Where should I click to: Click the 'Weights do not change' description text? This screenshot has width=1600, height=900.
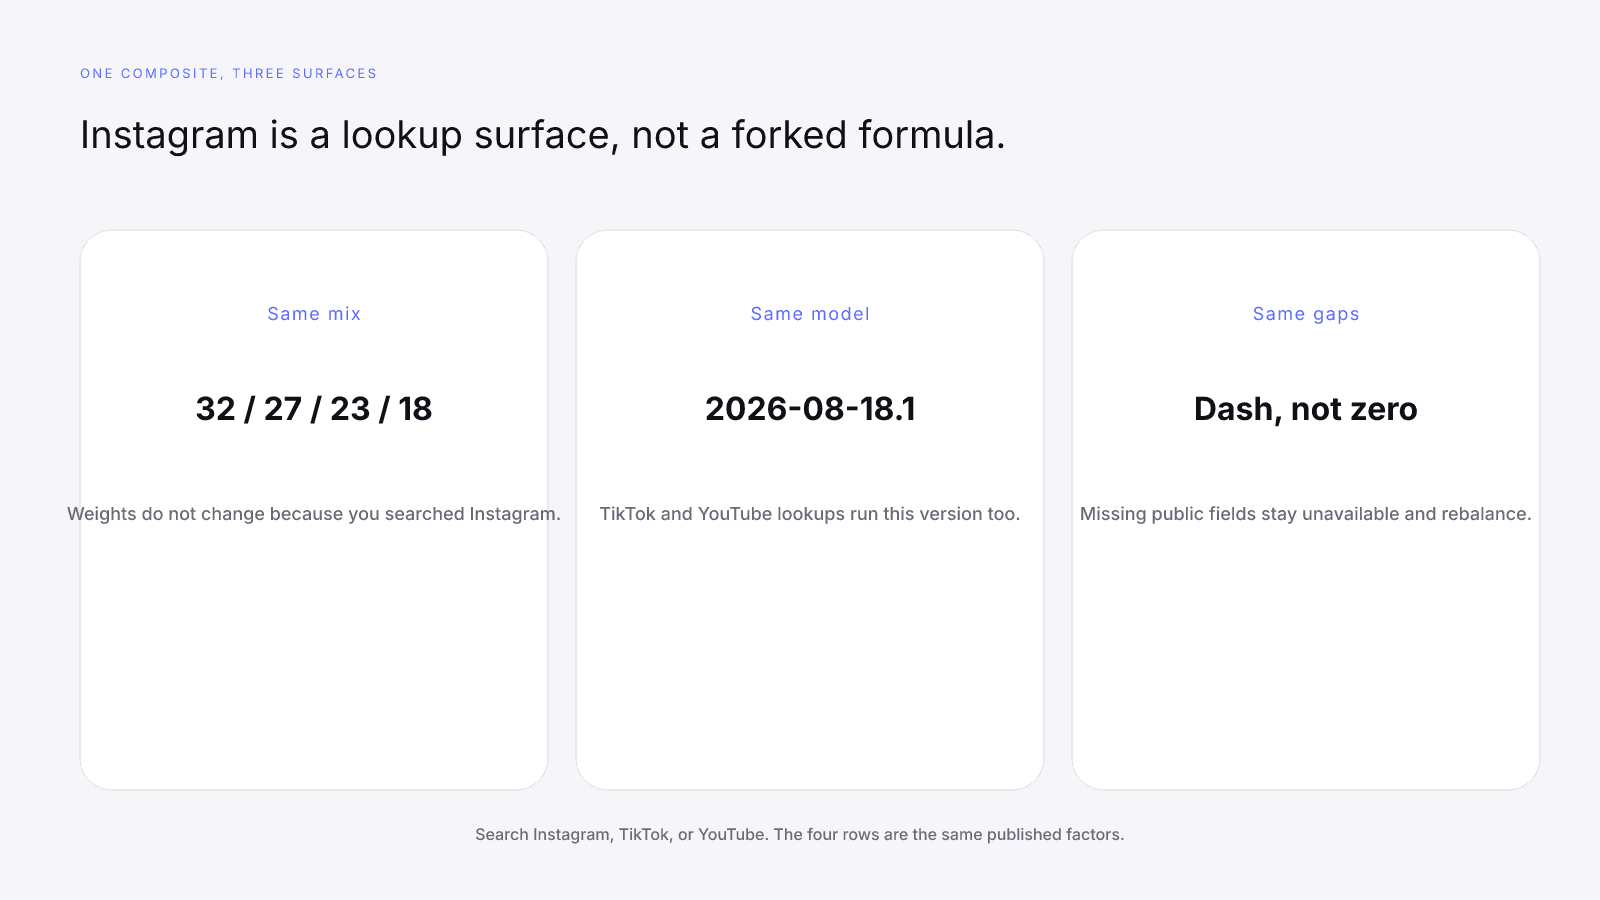tap(314, 514)
